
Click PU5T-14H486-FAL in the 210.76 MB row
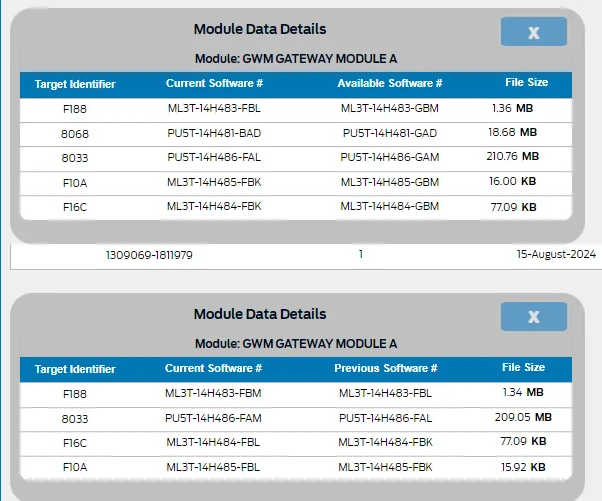(214, 157)
